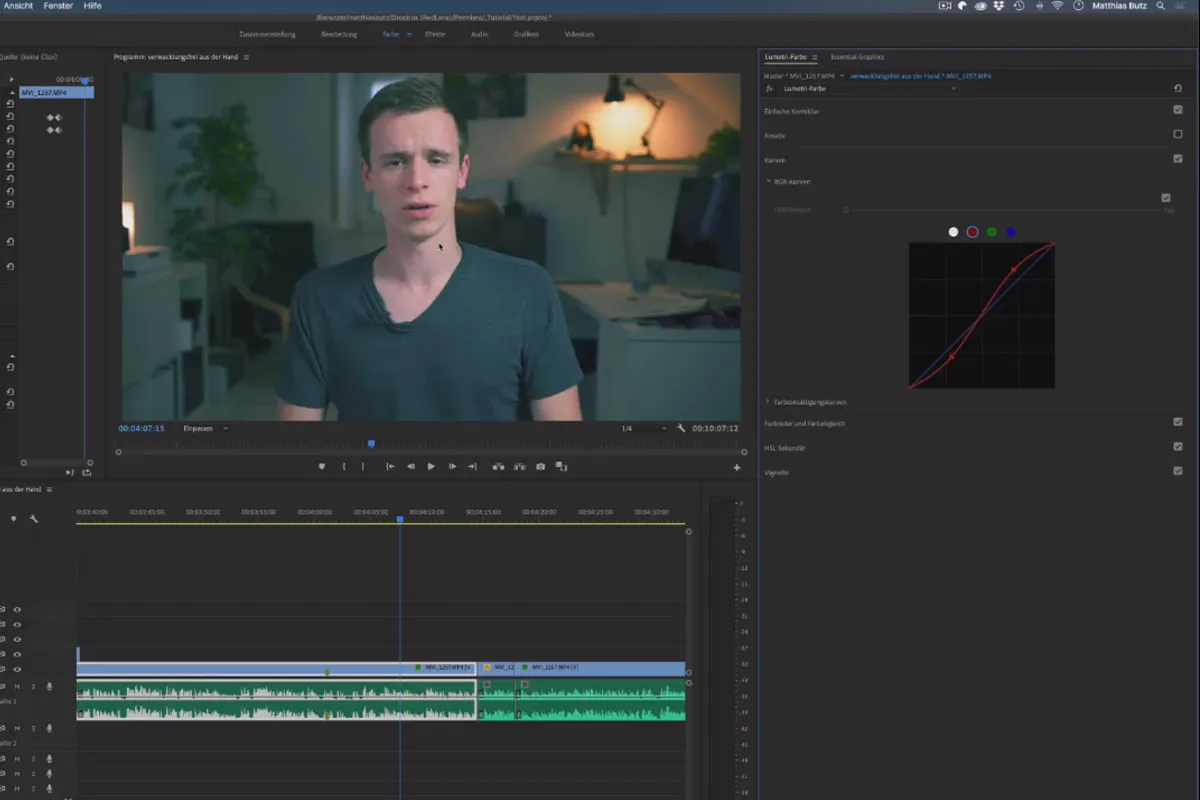Toggle the Vignette checkbox
The image size is (1200, 800).
(x=1177, y=471)
